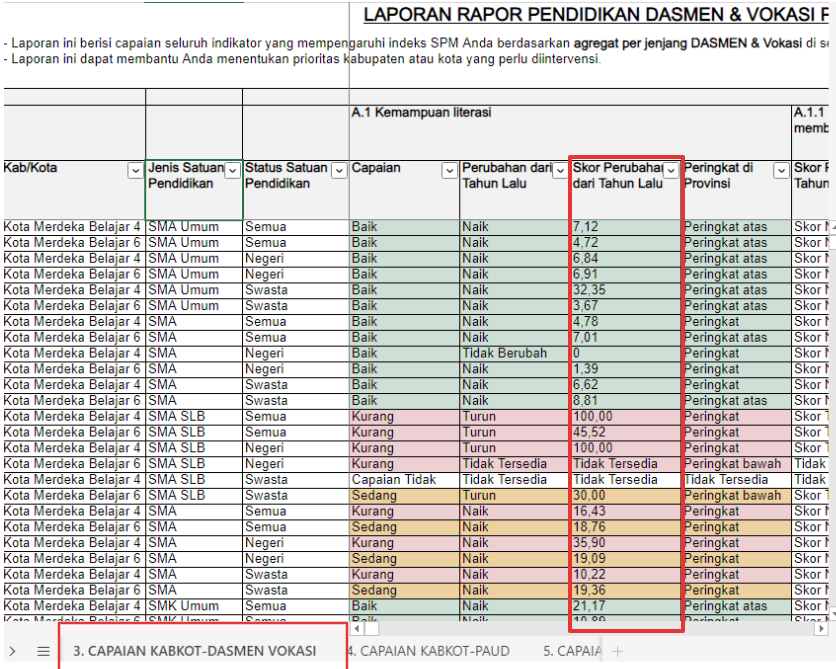Image resolution: width=836 pixels, height=669 pixels.
Task: Switch to 4. CAPAIAN KABKOT-PAUD tab
Action: [x=429, y=651]
